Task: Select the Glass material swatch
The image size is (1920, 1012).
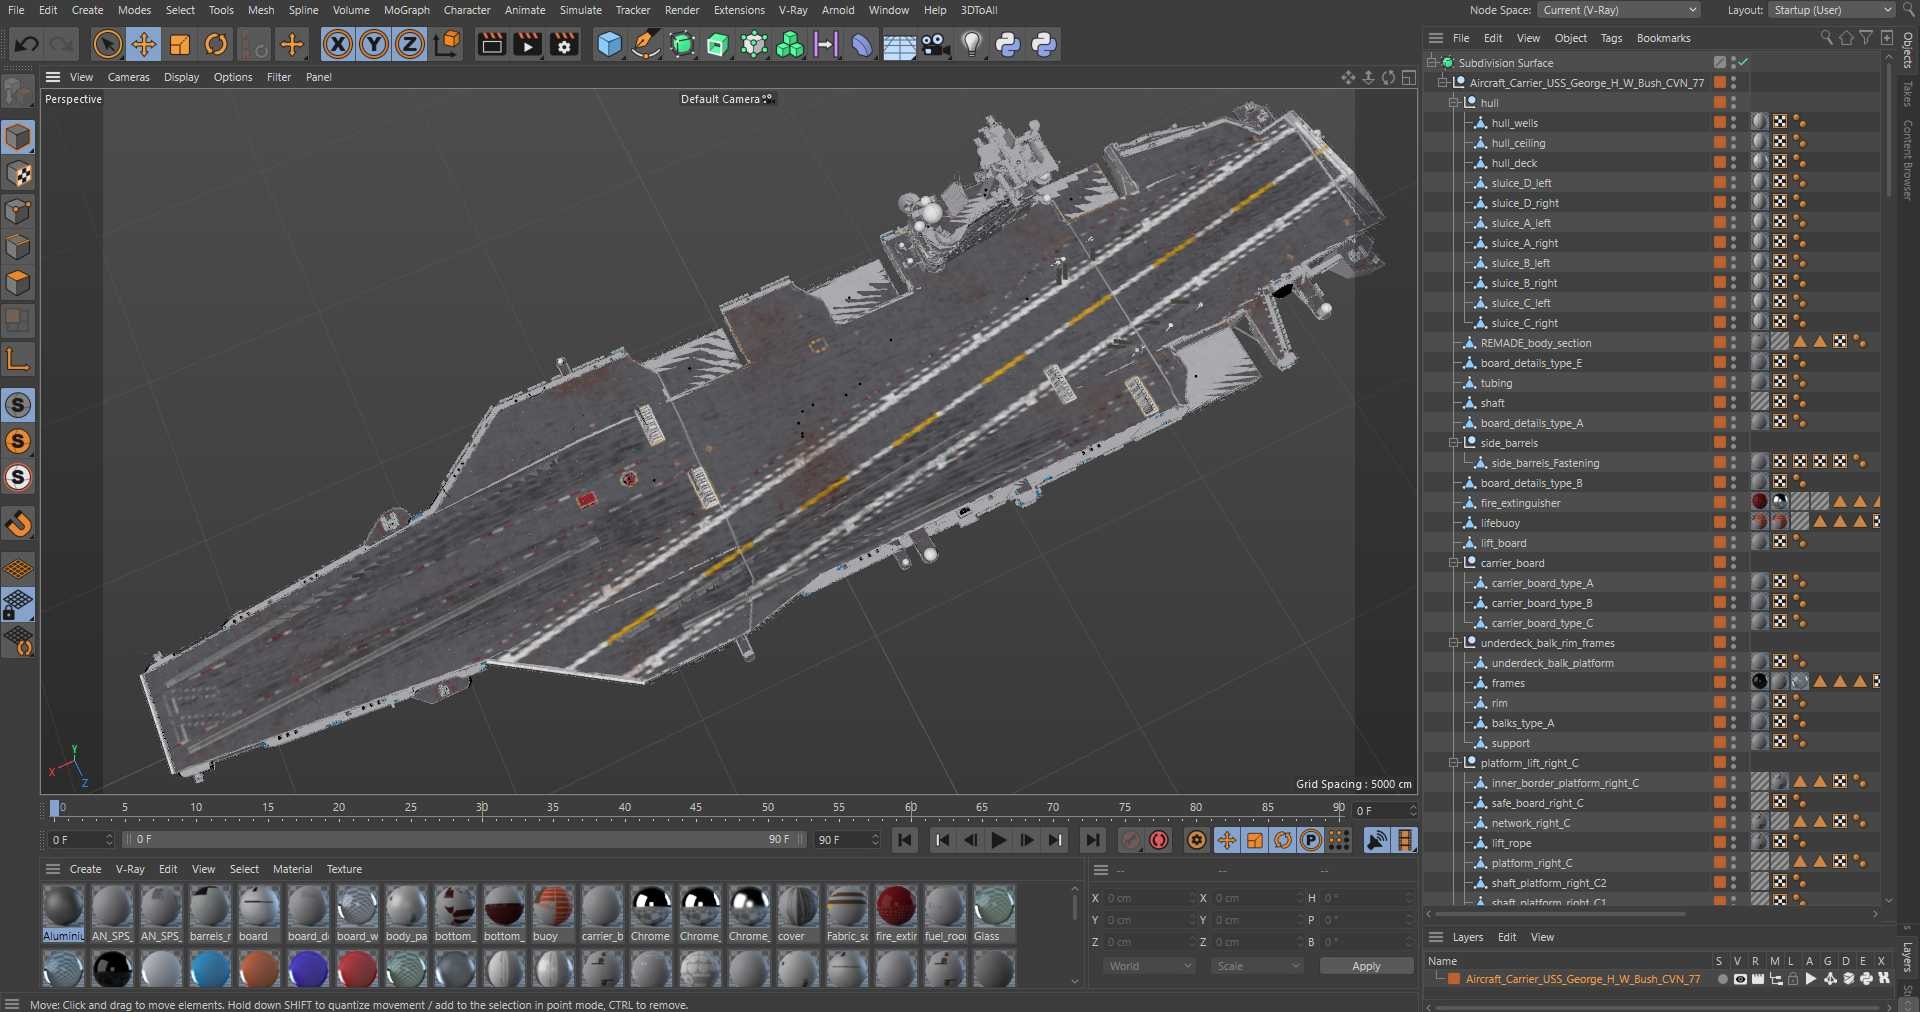Action: point(994,913)
